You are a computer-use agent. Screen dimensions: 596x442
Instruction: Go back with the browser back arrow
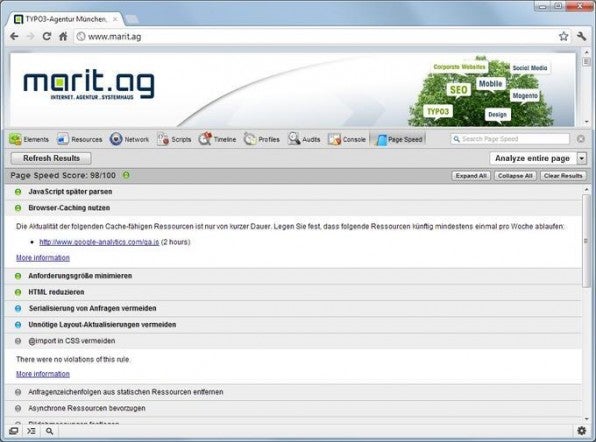pyautogui.click(x=14, y=36)
